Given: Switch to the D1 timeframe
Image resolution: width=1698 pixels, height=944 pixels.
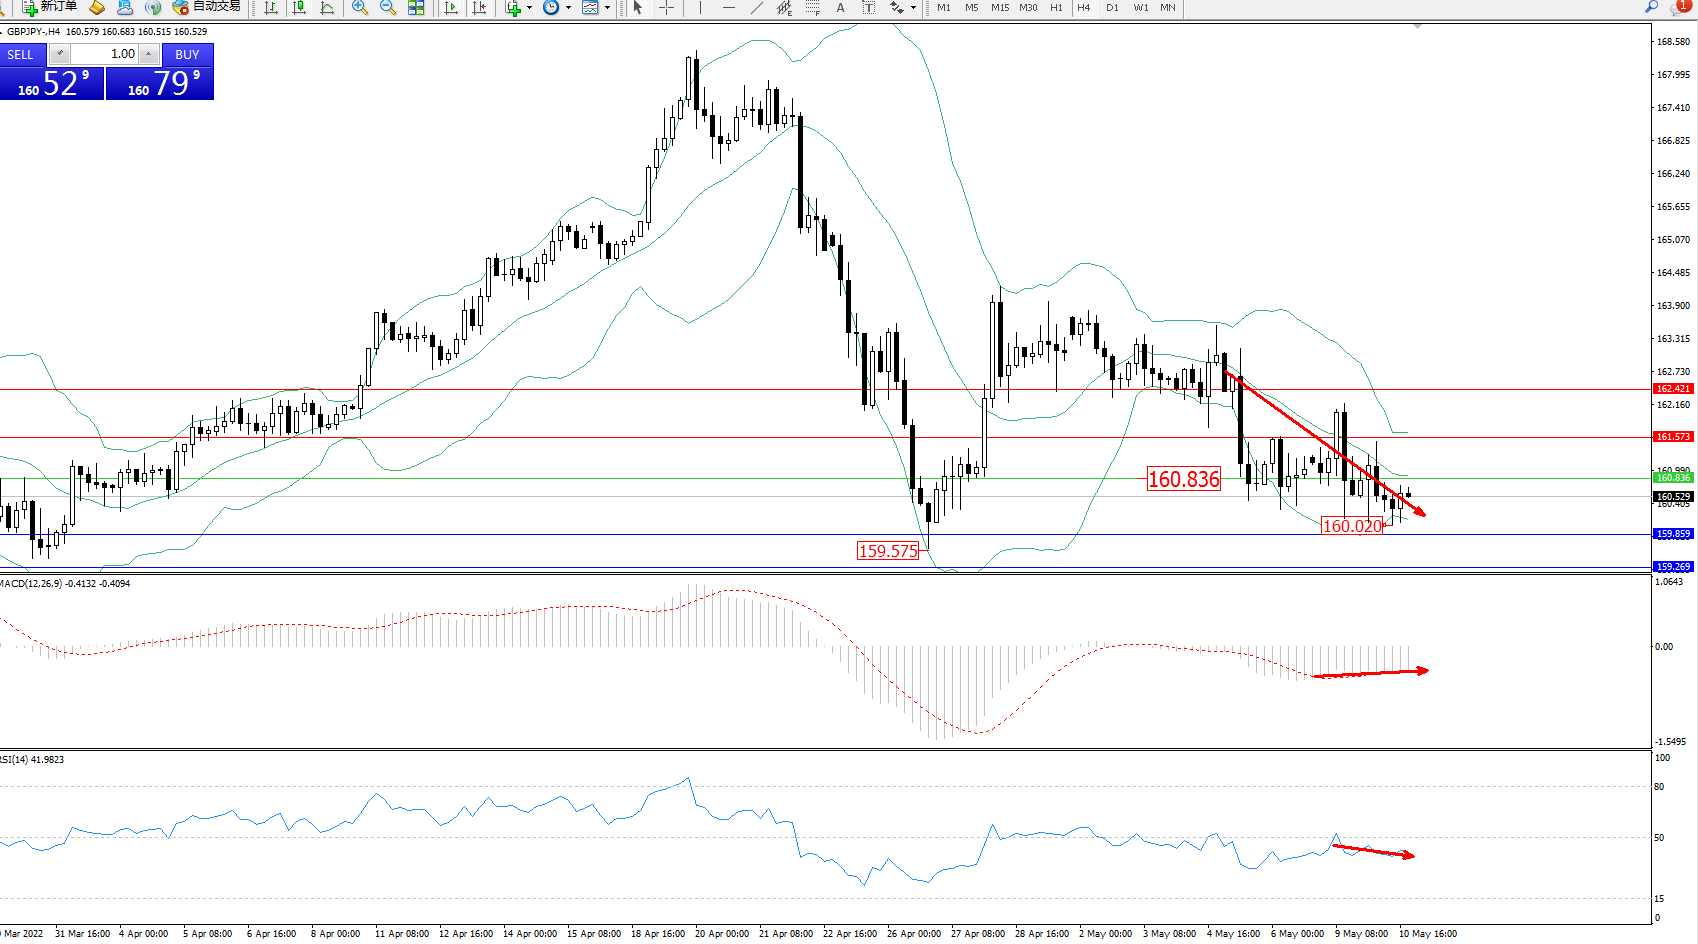Looking at the screenshot, I should point(1112,8).
